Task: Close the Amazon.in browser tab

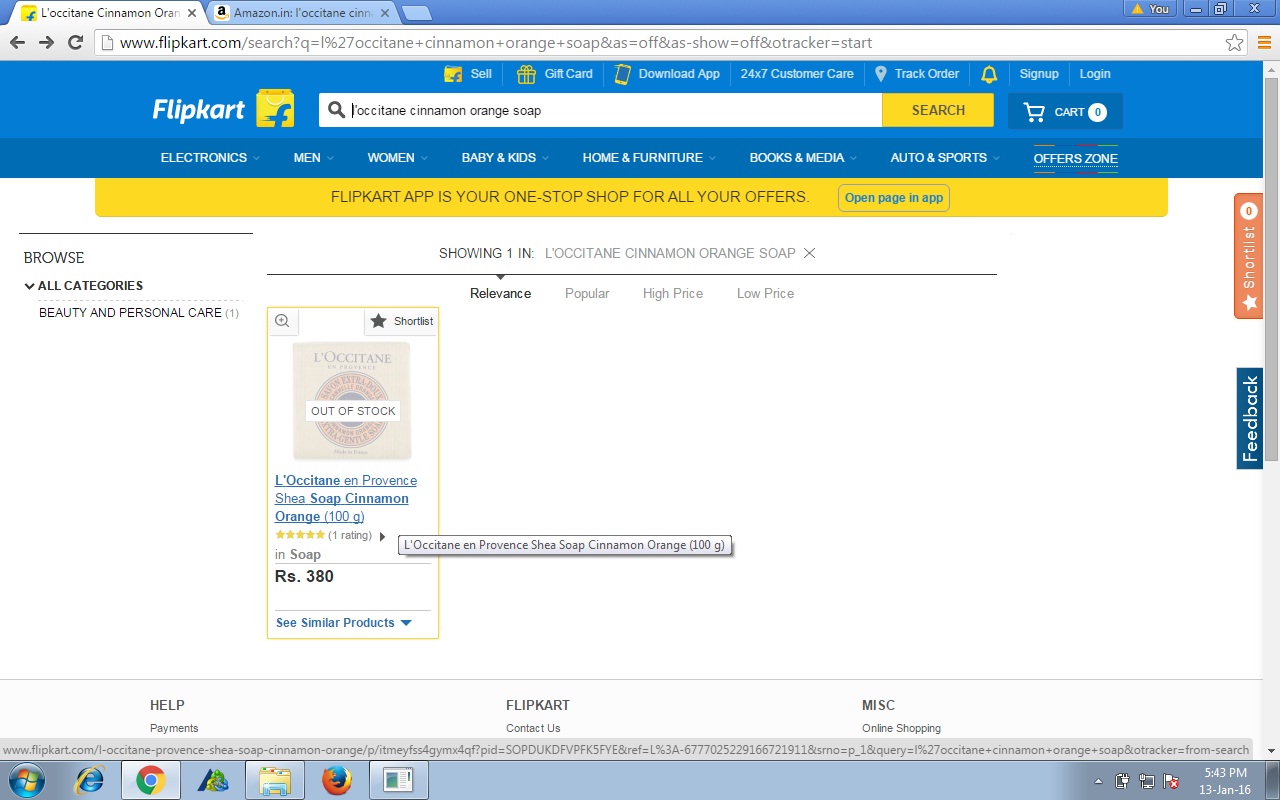Action: (384, 13)
